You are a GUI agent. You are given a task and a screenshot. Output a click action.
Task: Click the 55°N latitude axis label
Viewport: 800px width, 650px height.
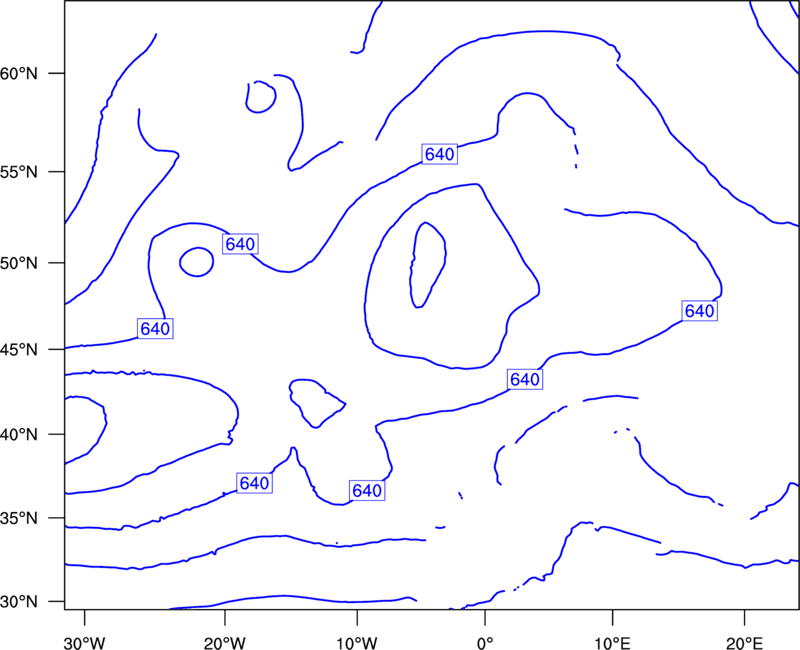pos(19,171)
